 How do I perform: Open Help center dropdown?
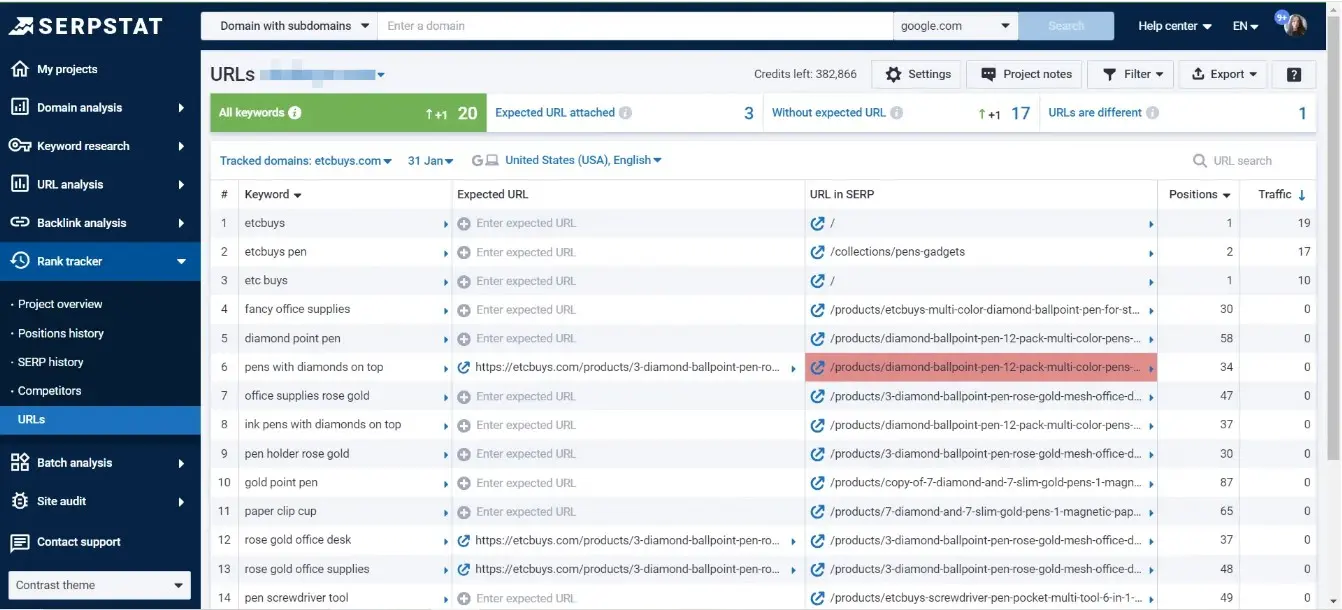1175,26
